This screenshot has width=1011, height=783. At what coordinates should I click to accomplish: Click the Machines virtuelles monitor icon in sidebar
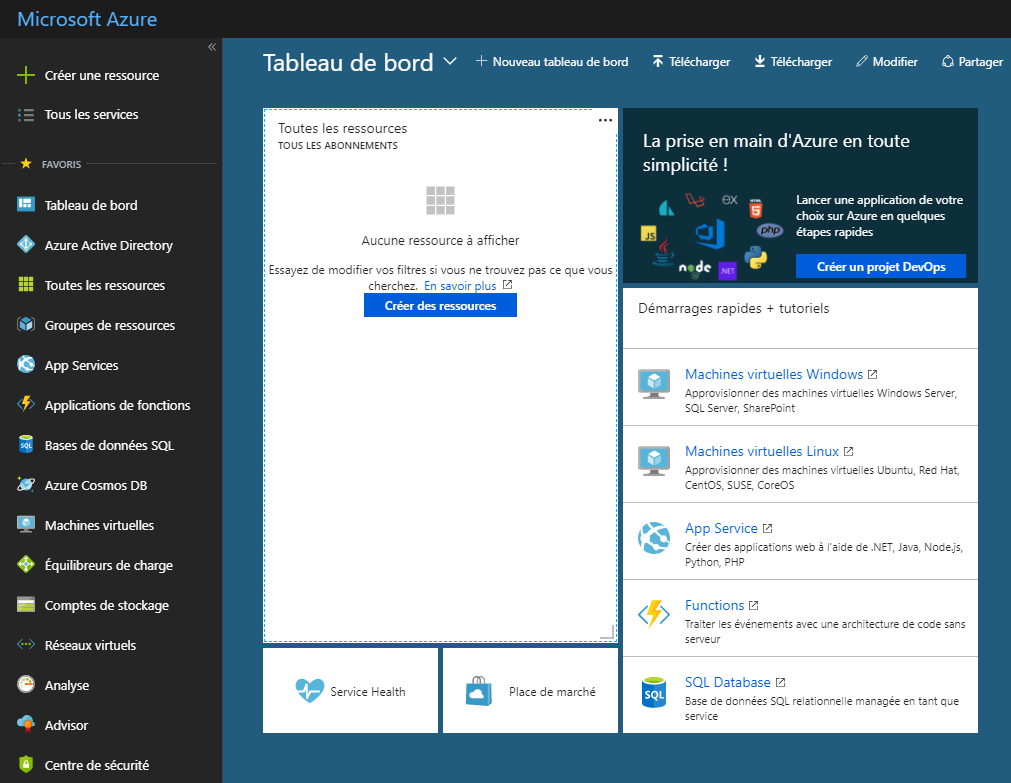coord(26,524)
